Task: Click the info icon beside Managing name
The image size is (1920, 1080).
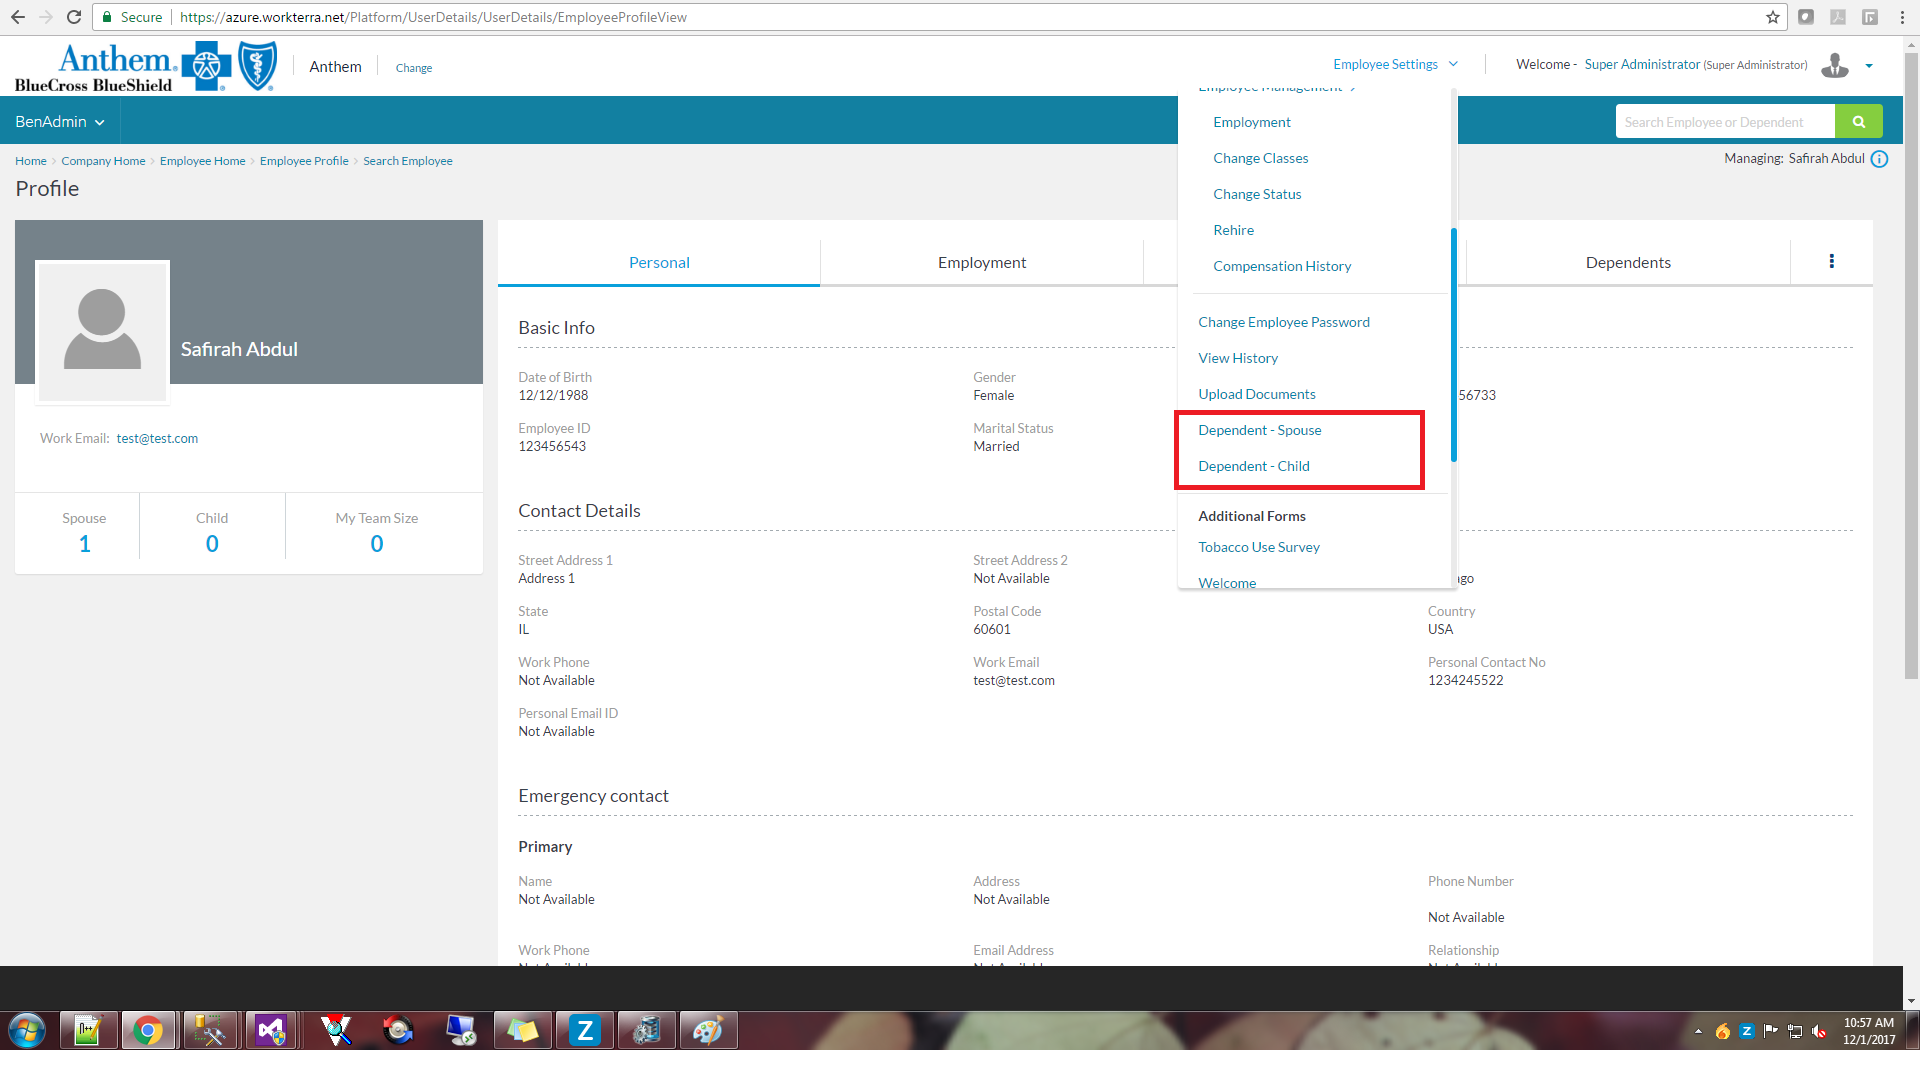Action: (1879, 159)
